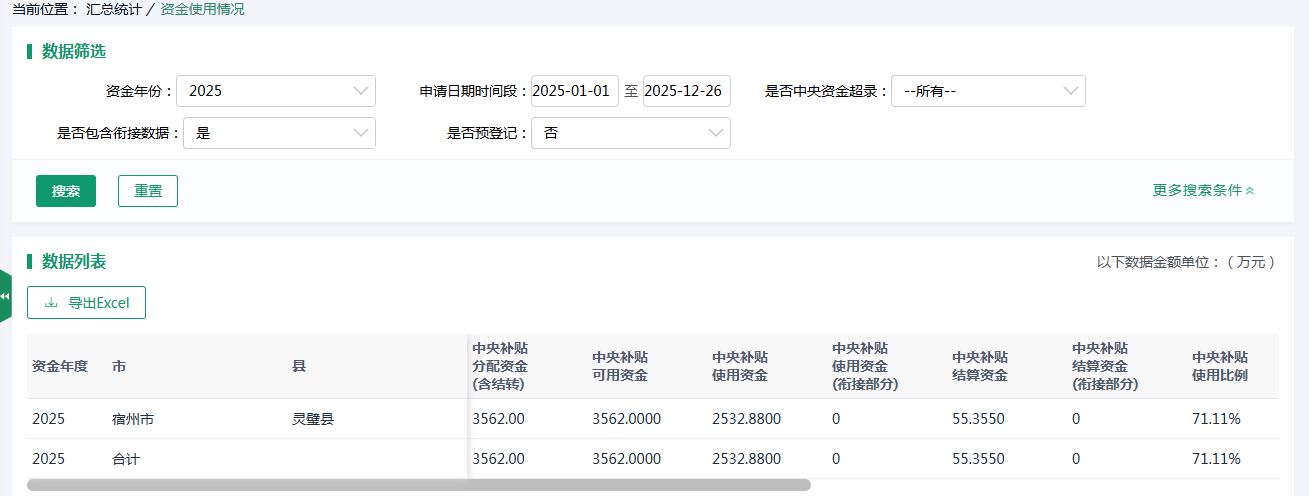Click the 中央补贴可用资金 column header
1309x496 pixels.
[x=620, y=366]
